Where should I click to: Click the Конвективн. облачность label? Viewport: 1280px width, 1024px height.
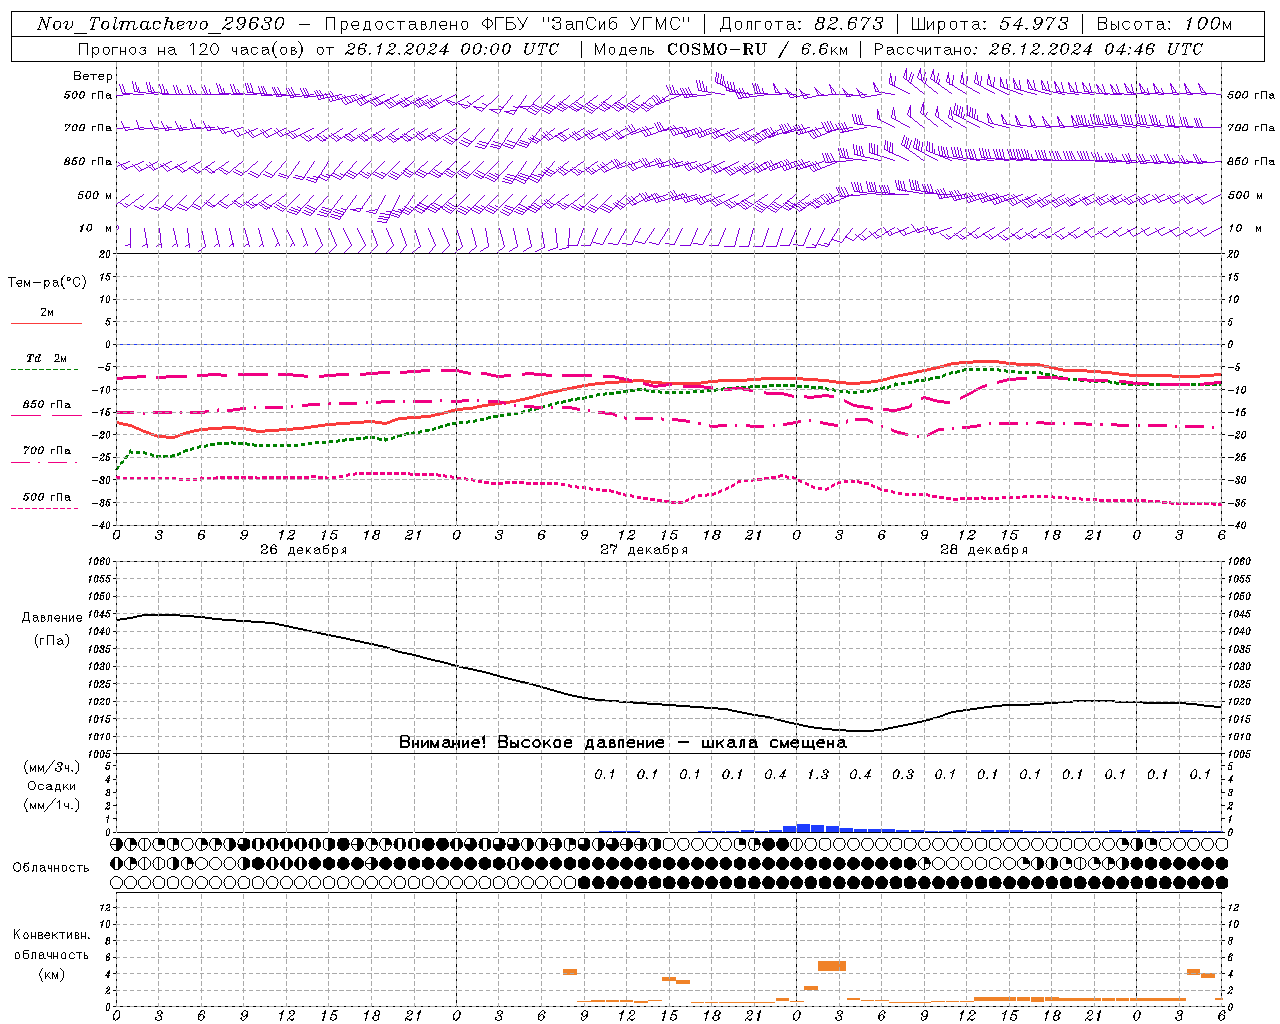[51, 945]
